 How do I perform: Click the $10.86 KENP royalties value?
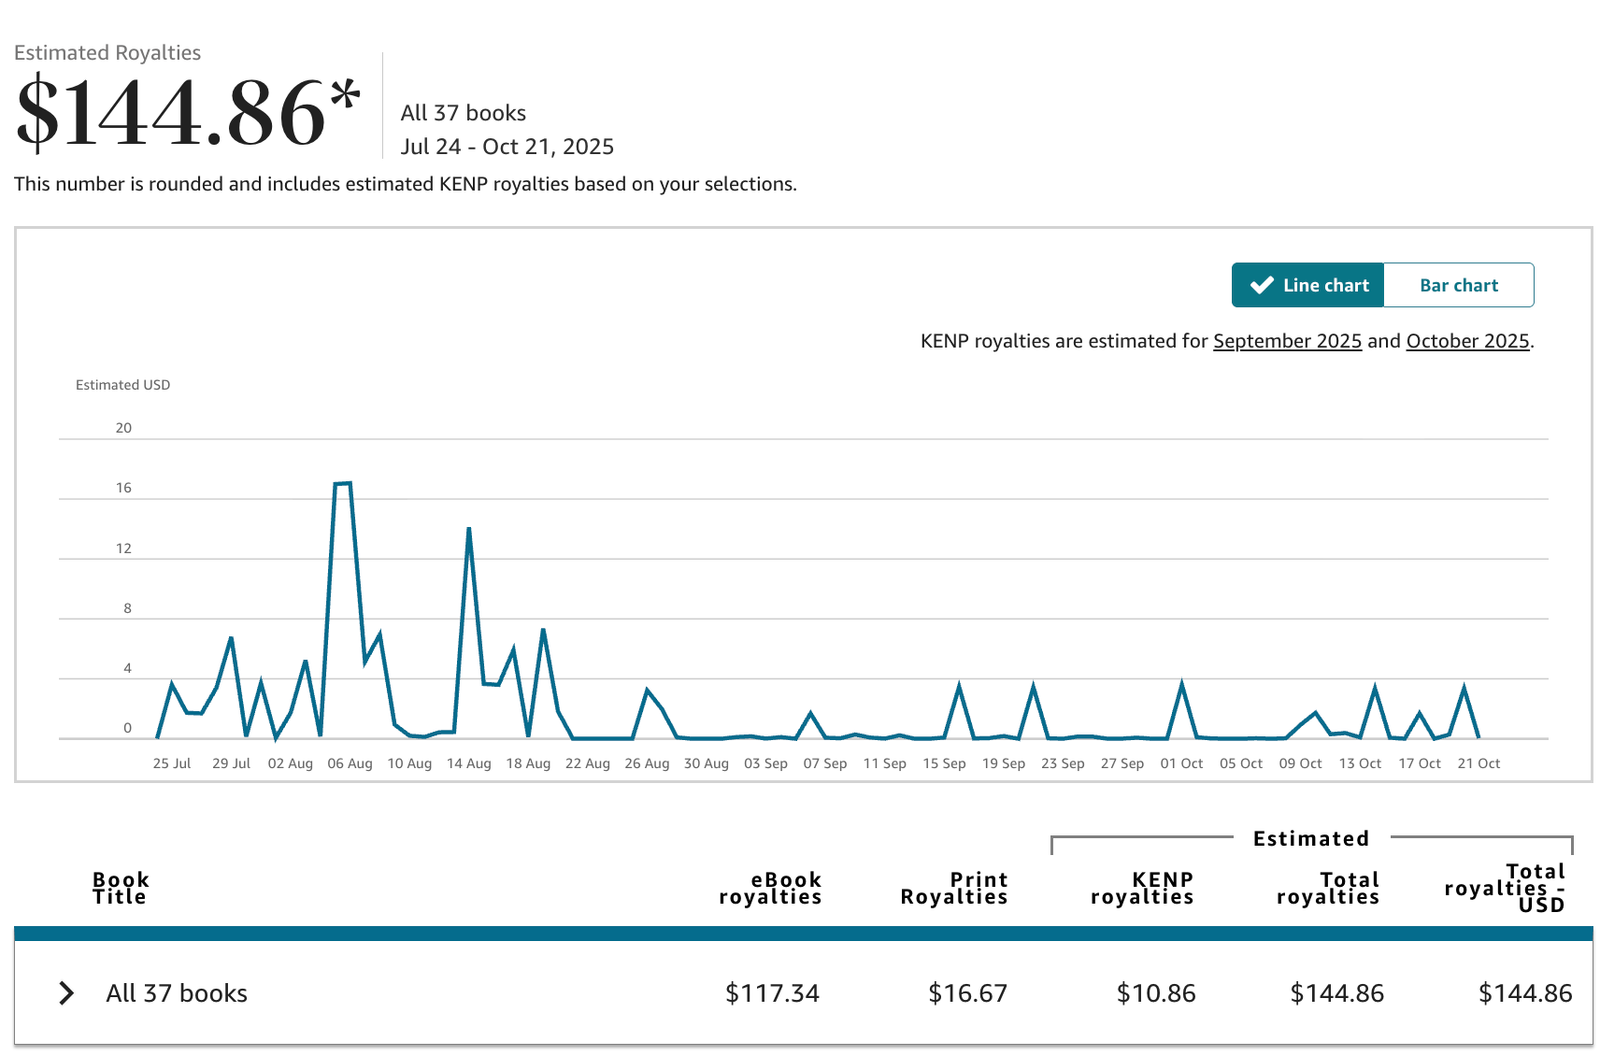(x=1156, y=993)
